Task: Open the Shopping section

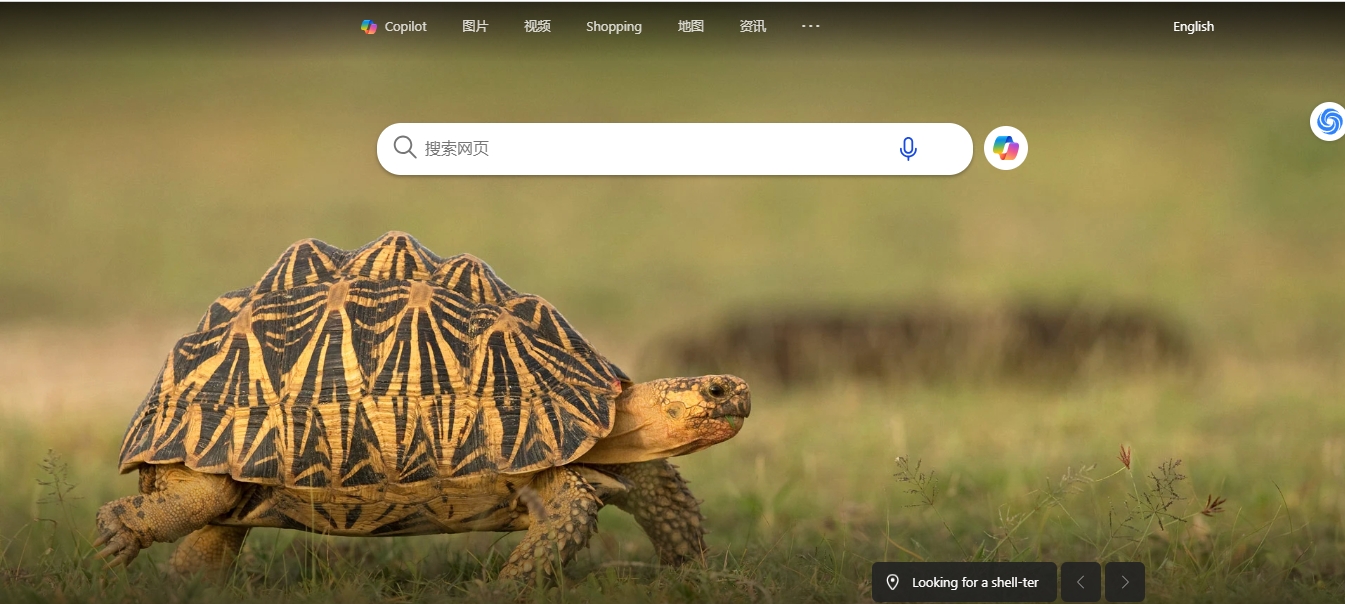Action: tap(614, 27)
